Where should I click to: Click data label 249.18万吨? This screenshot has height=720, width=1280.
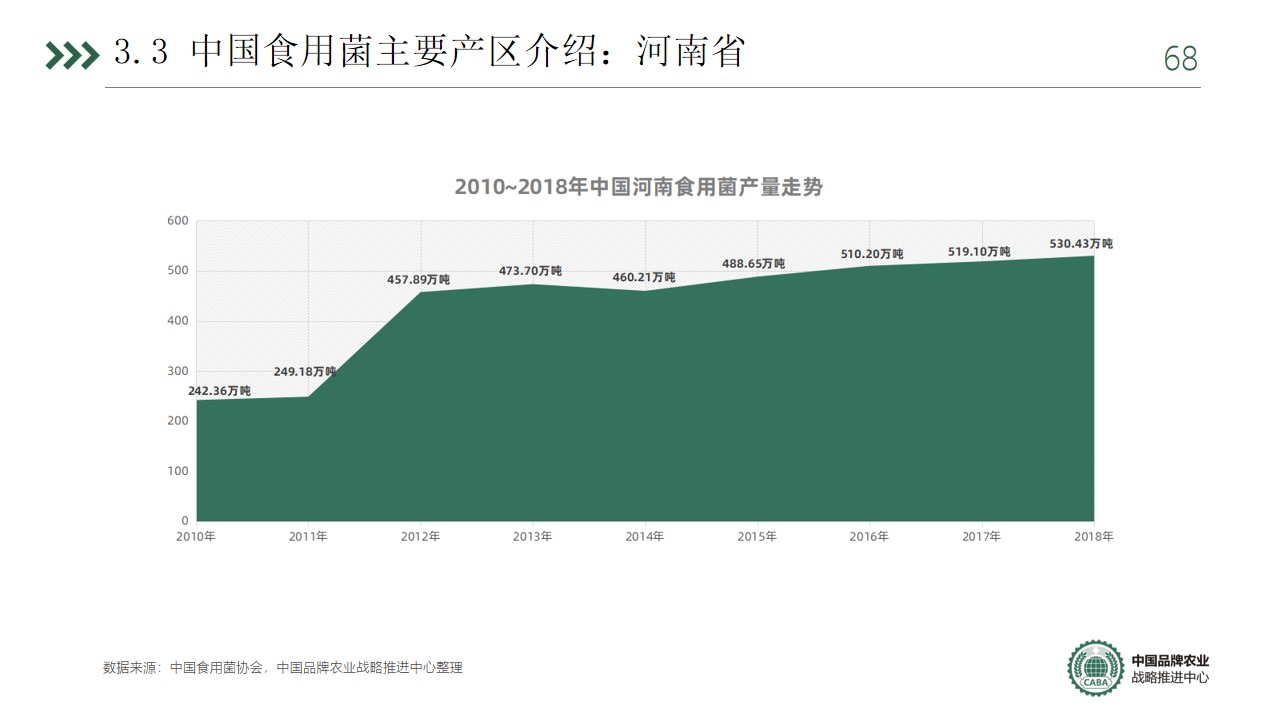(x=304, y=371)
